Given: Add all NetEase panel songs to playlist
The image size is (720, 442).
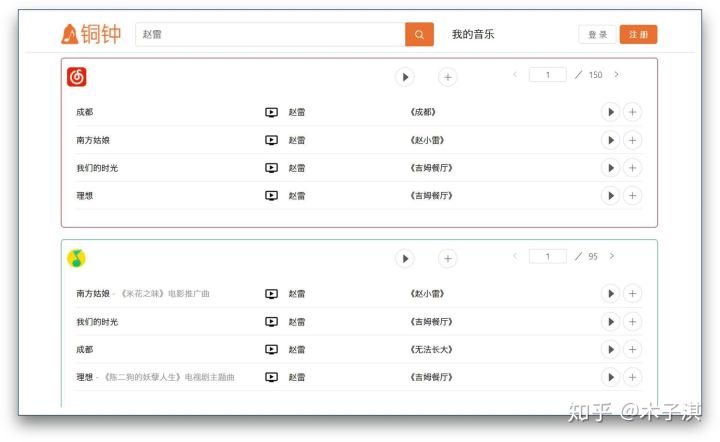Looking at the screenshot, I should (x=448, y=77).
